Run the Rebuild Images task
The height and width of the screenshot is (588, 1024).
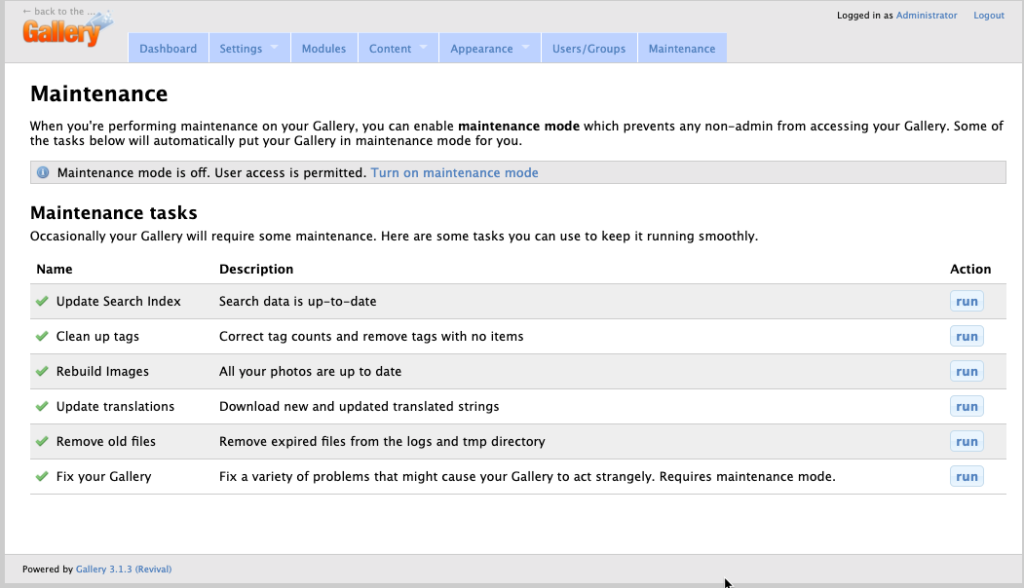[x=966, y=371]
